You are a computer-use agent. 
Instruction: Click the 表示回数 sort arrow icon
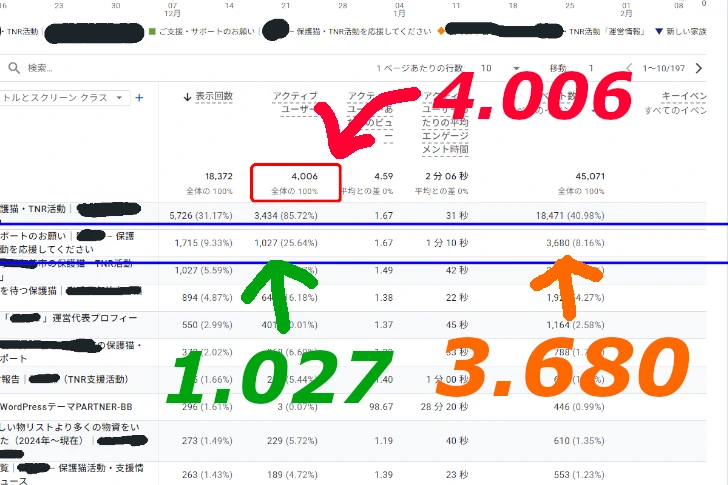click(188, 97)
